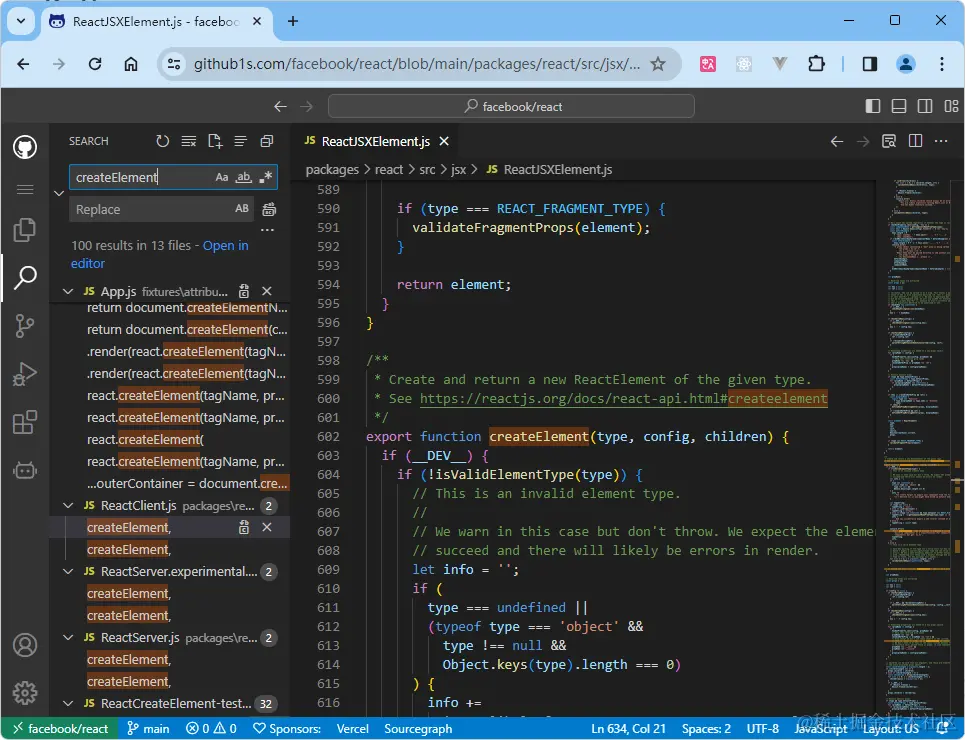Navigate back in editor tab bar
Screen dimensions: 965x740
[836, 142]
